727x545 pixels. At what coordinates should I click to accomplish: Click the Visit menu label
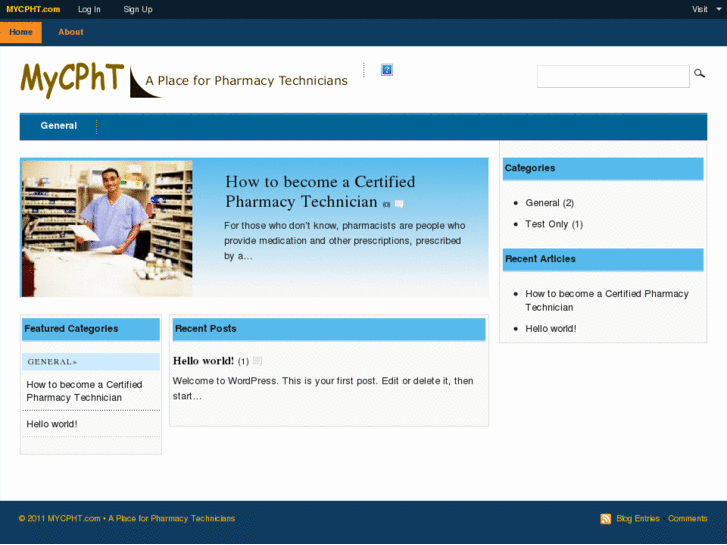pyautogui.click(x=700, y=9)
